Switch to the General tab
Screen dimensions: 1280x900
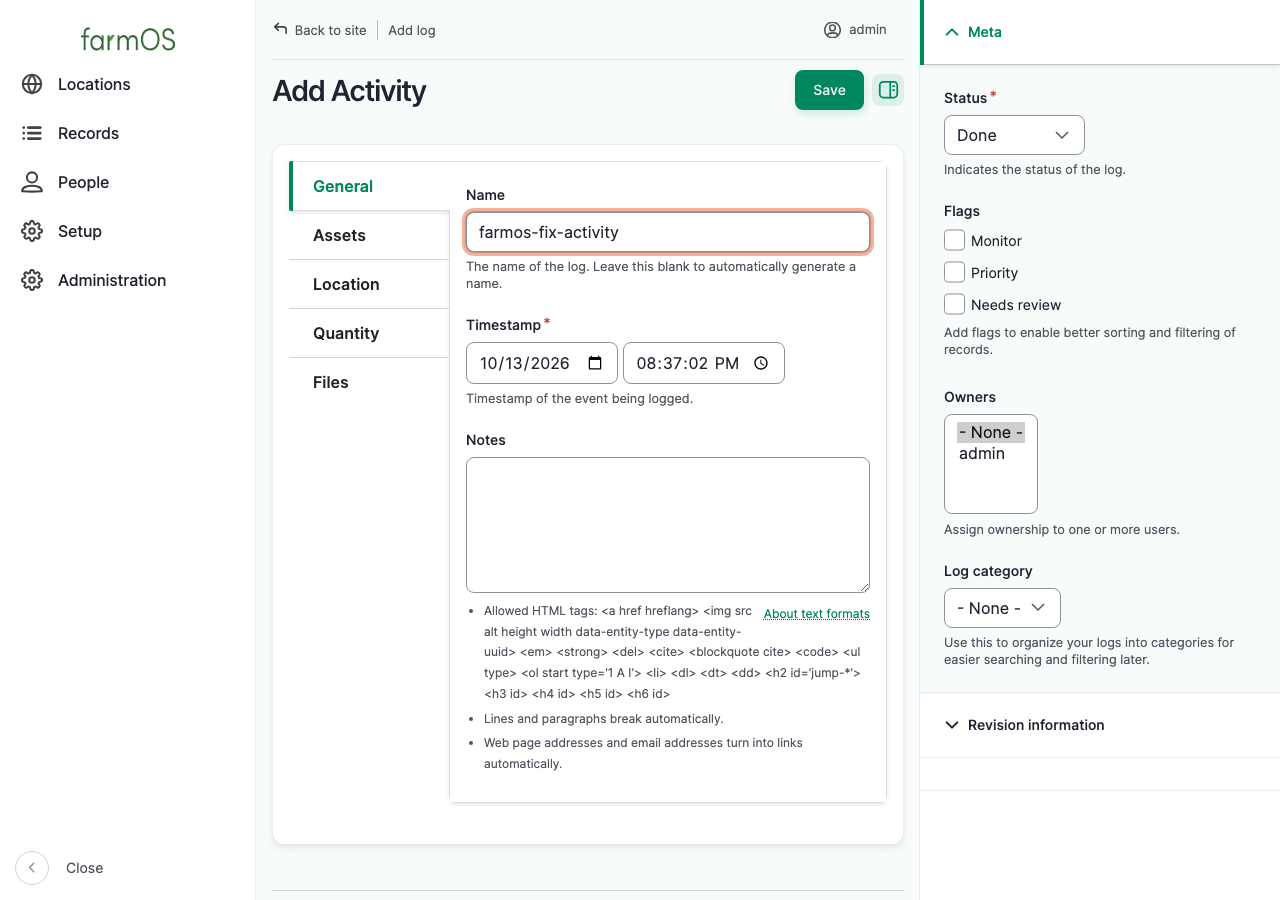click(x=370, y=186)
